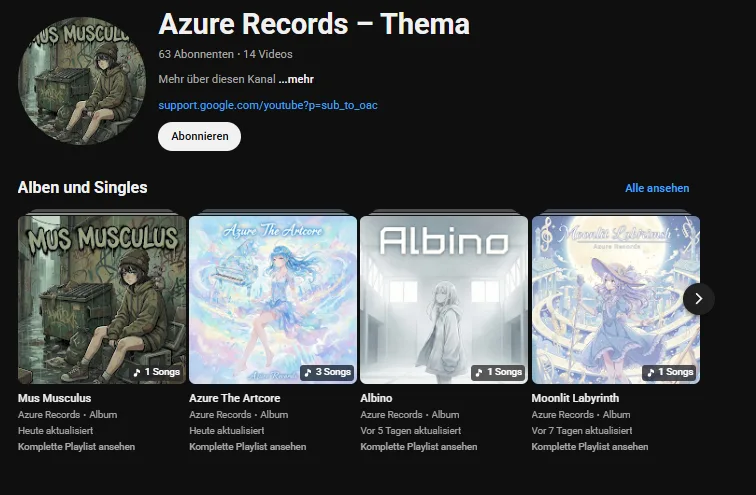
Task: Open the Moonlit Labyrinth album cover
Action: [x=615, y=299]
